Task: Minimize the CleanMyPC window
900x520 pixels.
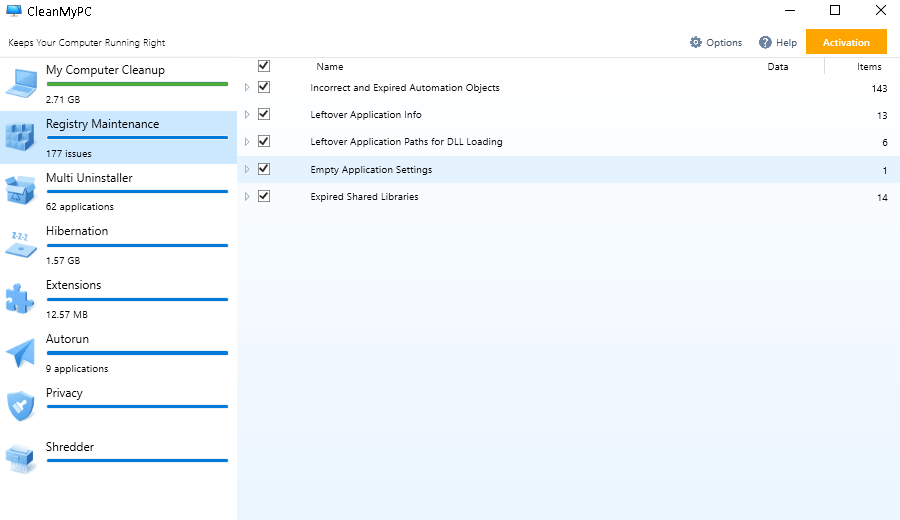Action: [x=790, y=10]
